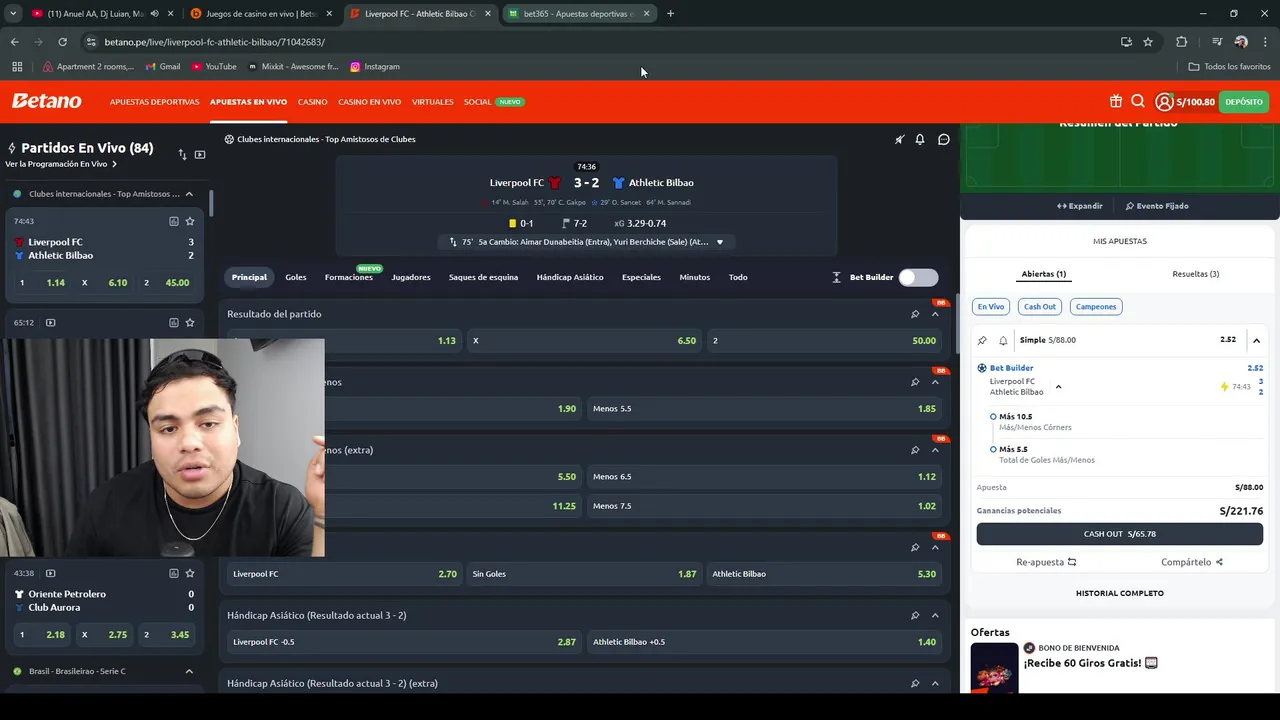Enable match notifications bell in the header
Viewport: 1280px width, 720px height.
[x=920, y=139]
